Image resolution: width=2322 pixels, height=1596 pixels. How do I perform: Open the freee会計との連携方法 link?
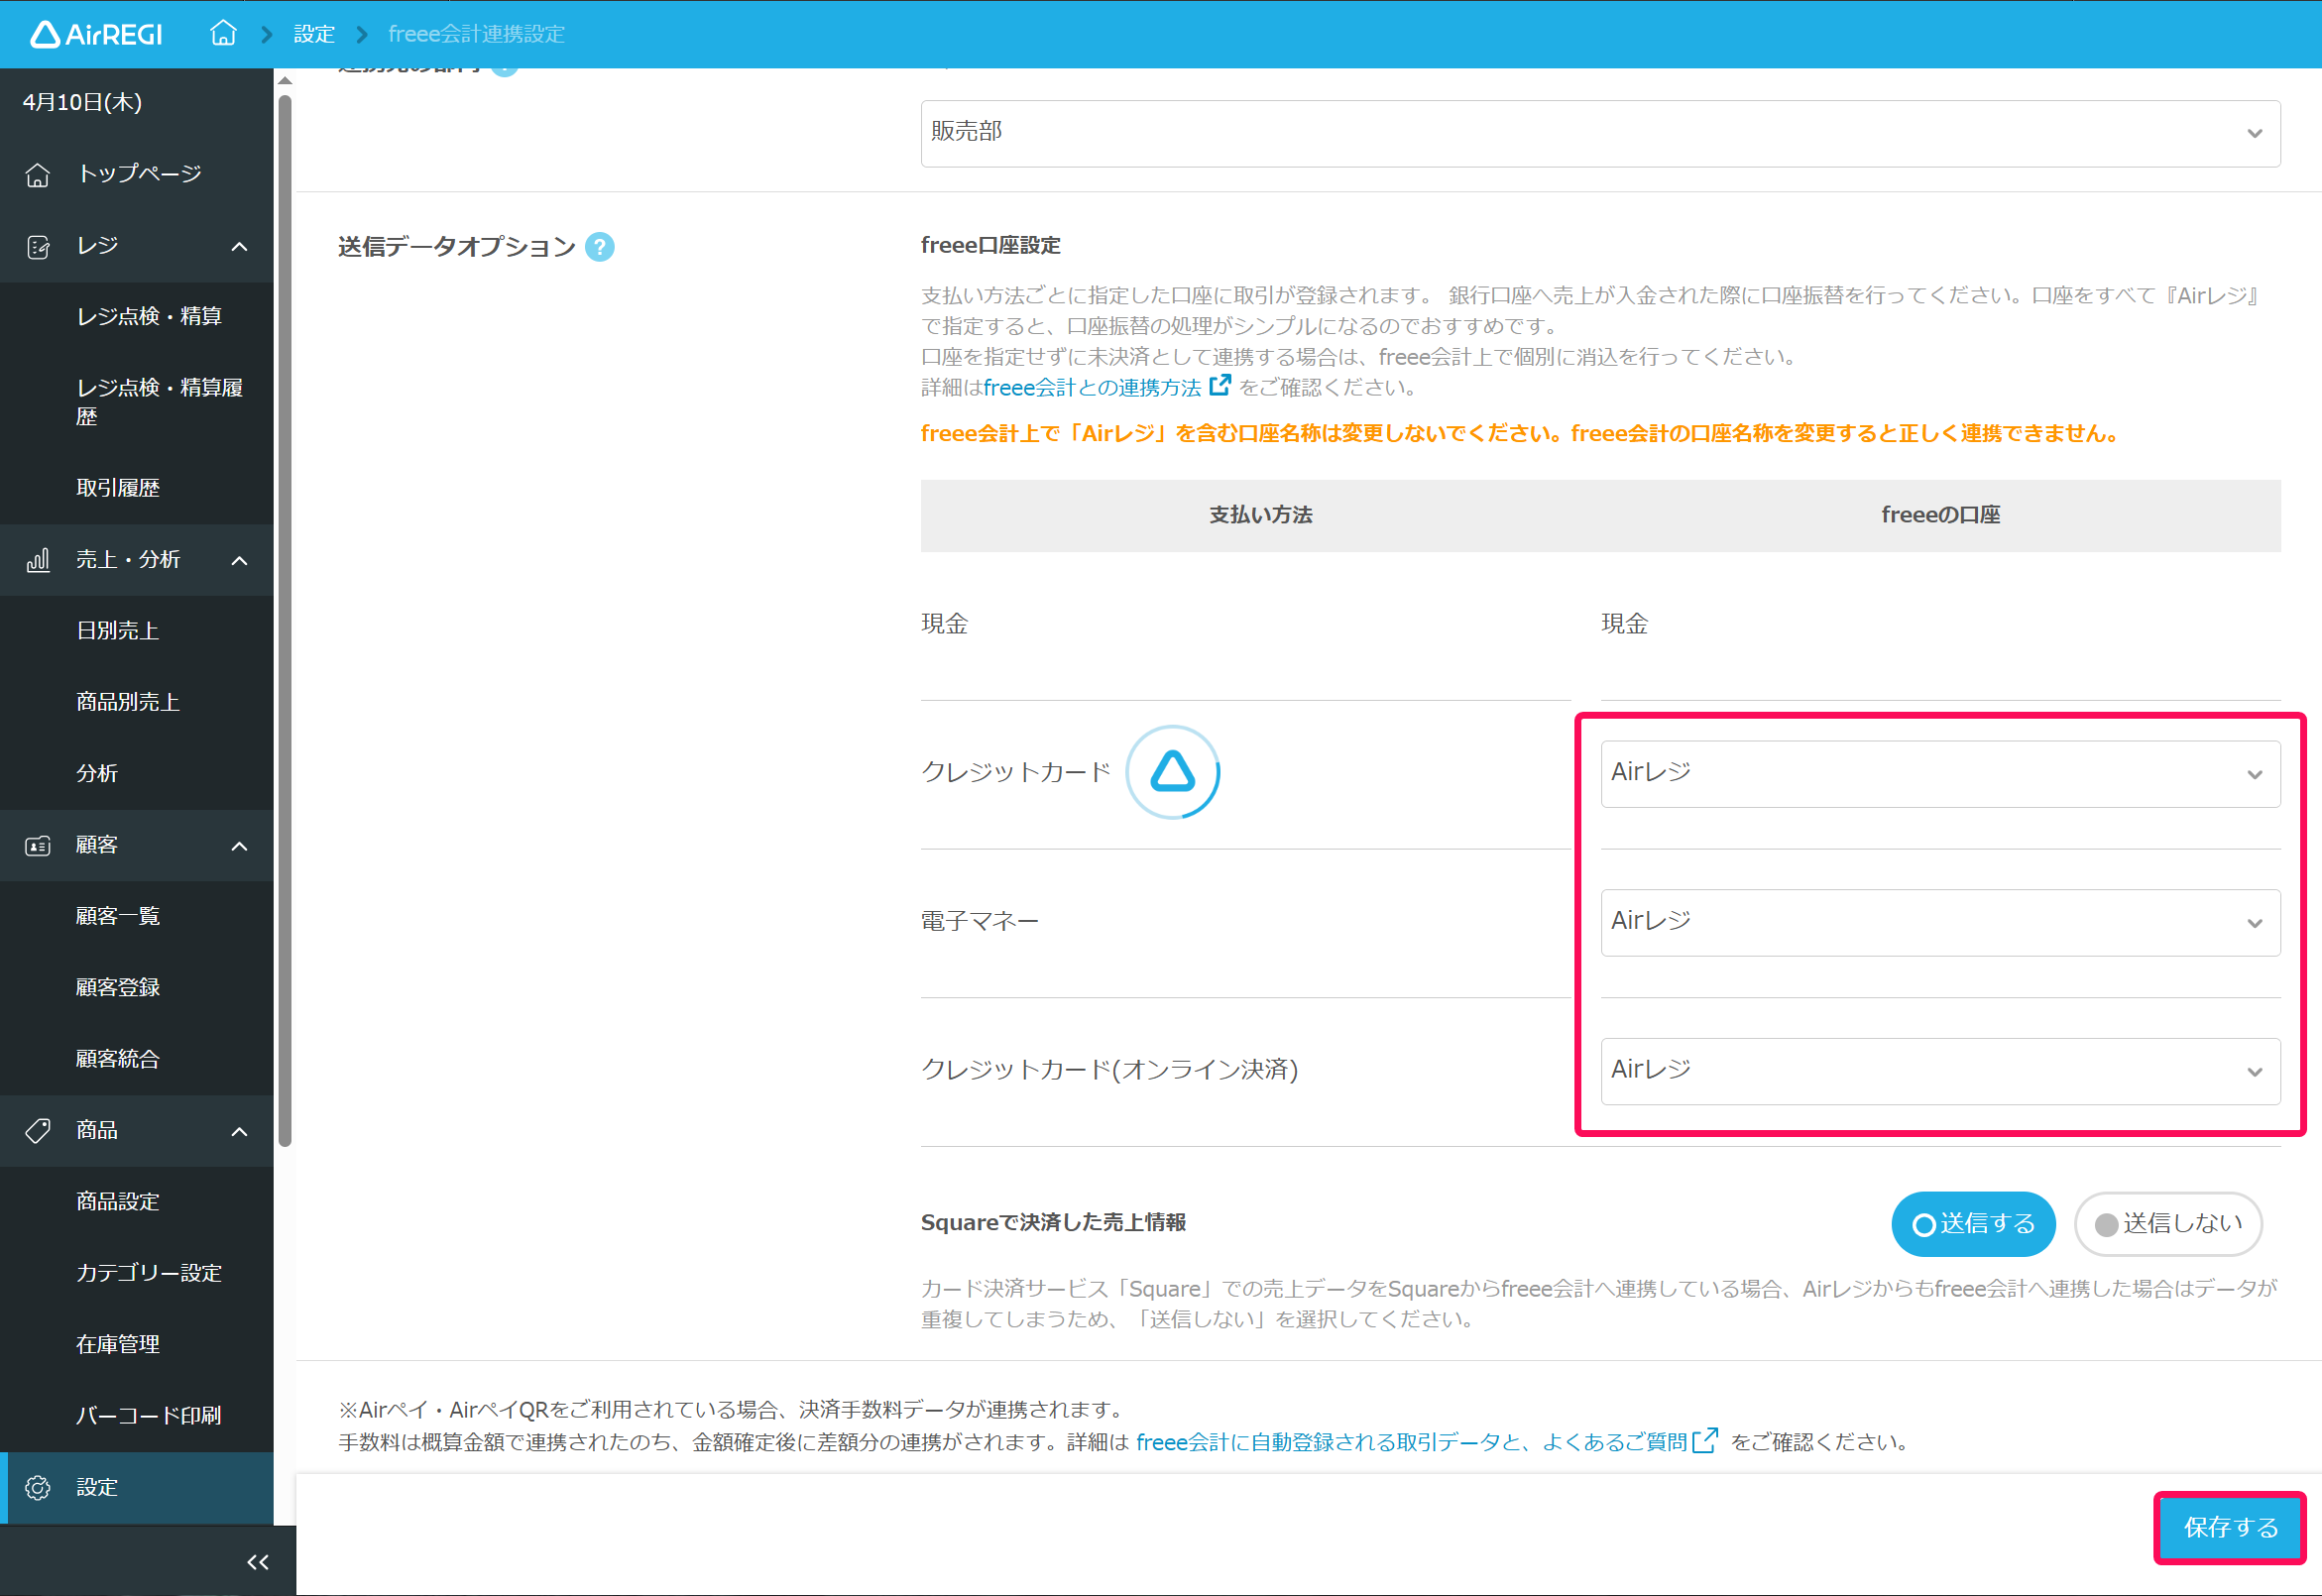click(1091, 388)
